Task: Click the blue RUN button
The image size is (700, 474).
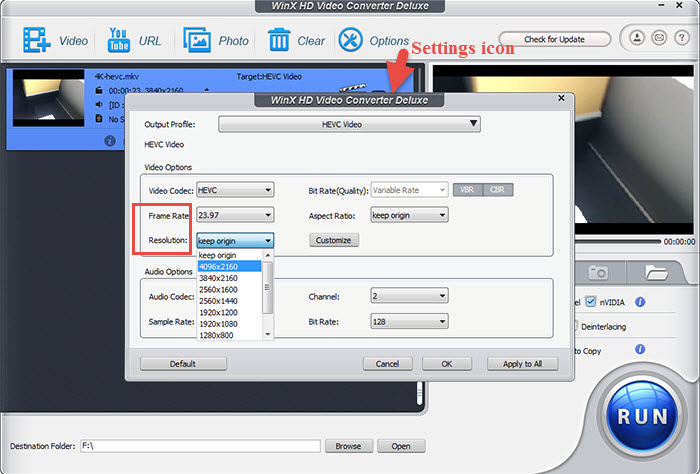Action: coord(637,413)
